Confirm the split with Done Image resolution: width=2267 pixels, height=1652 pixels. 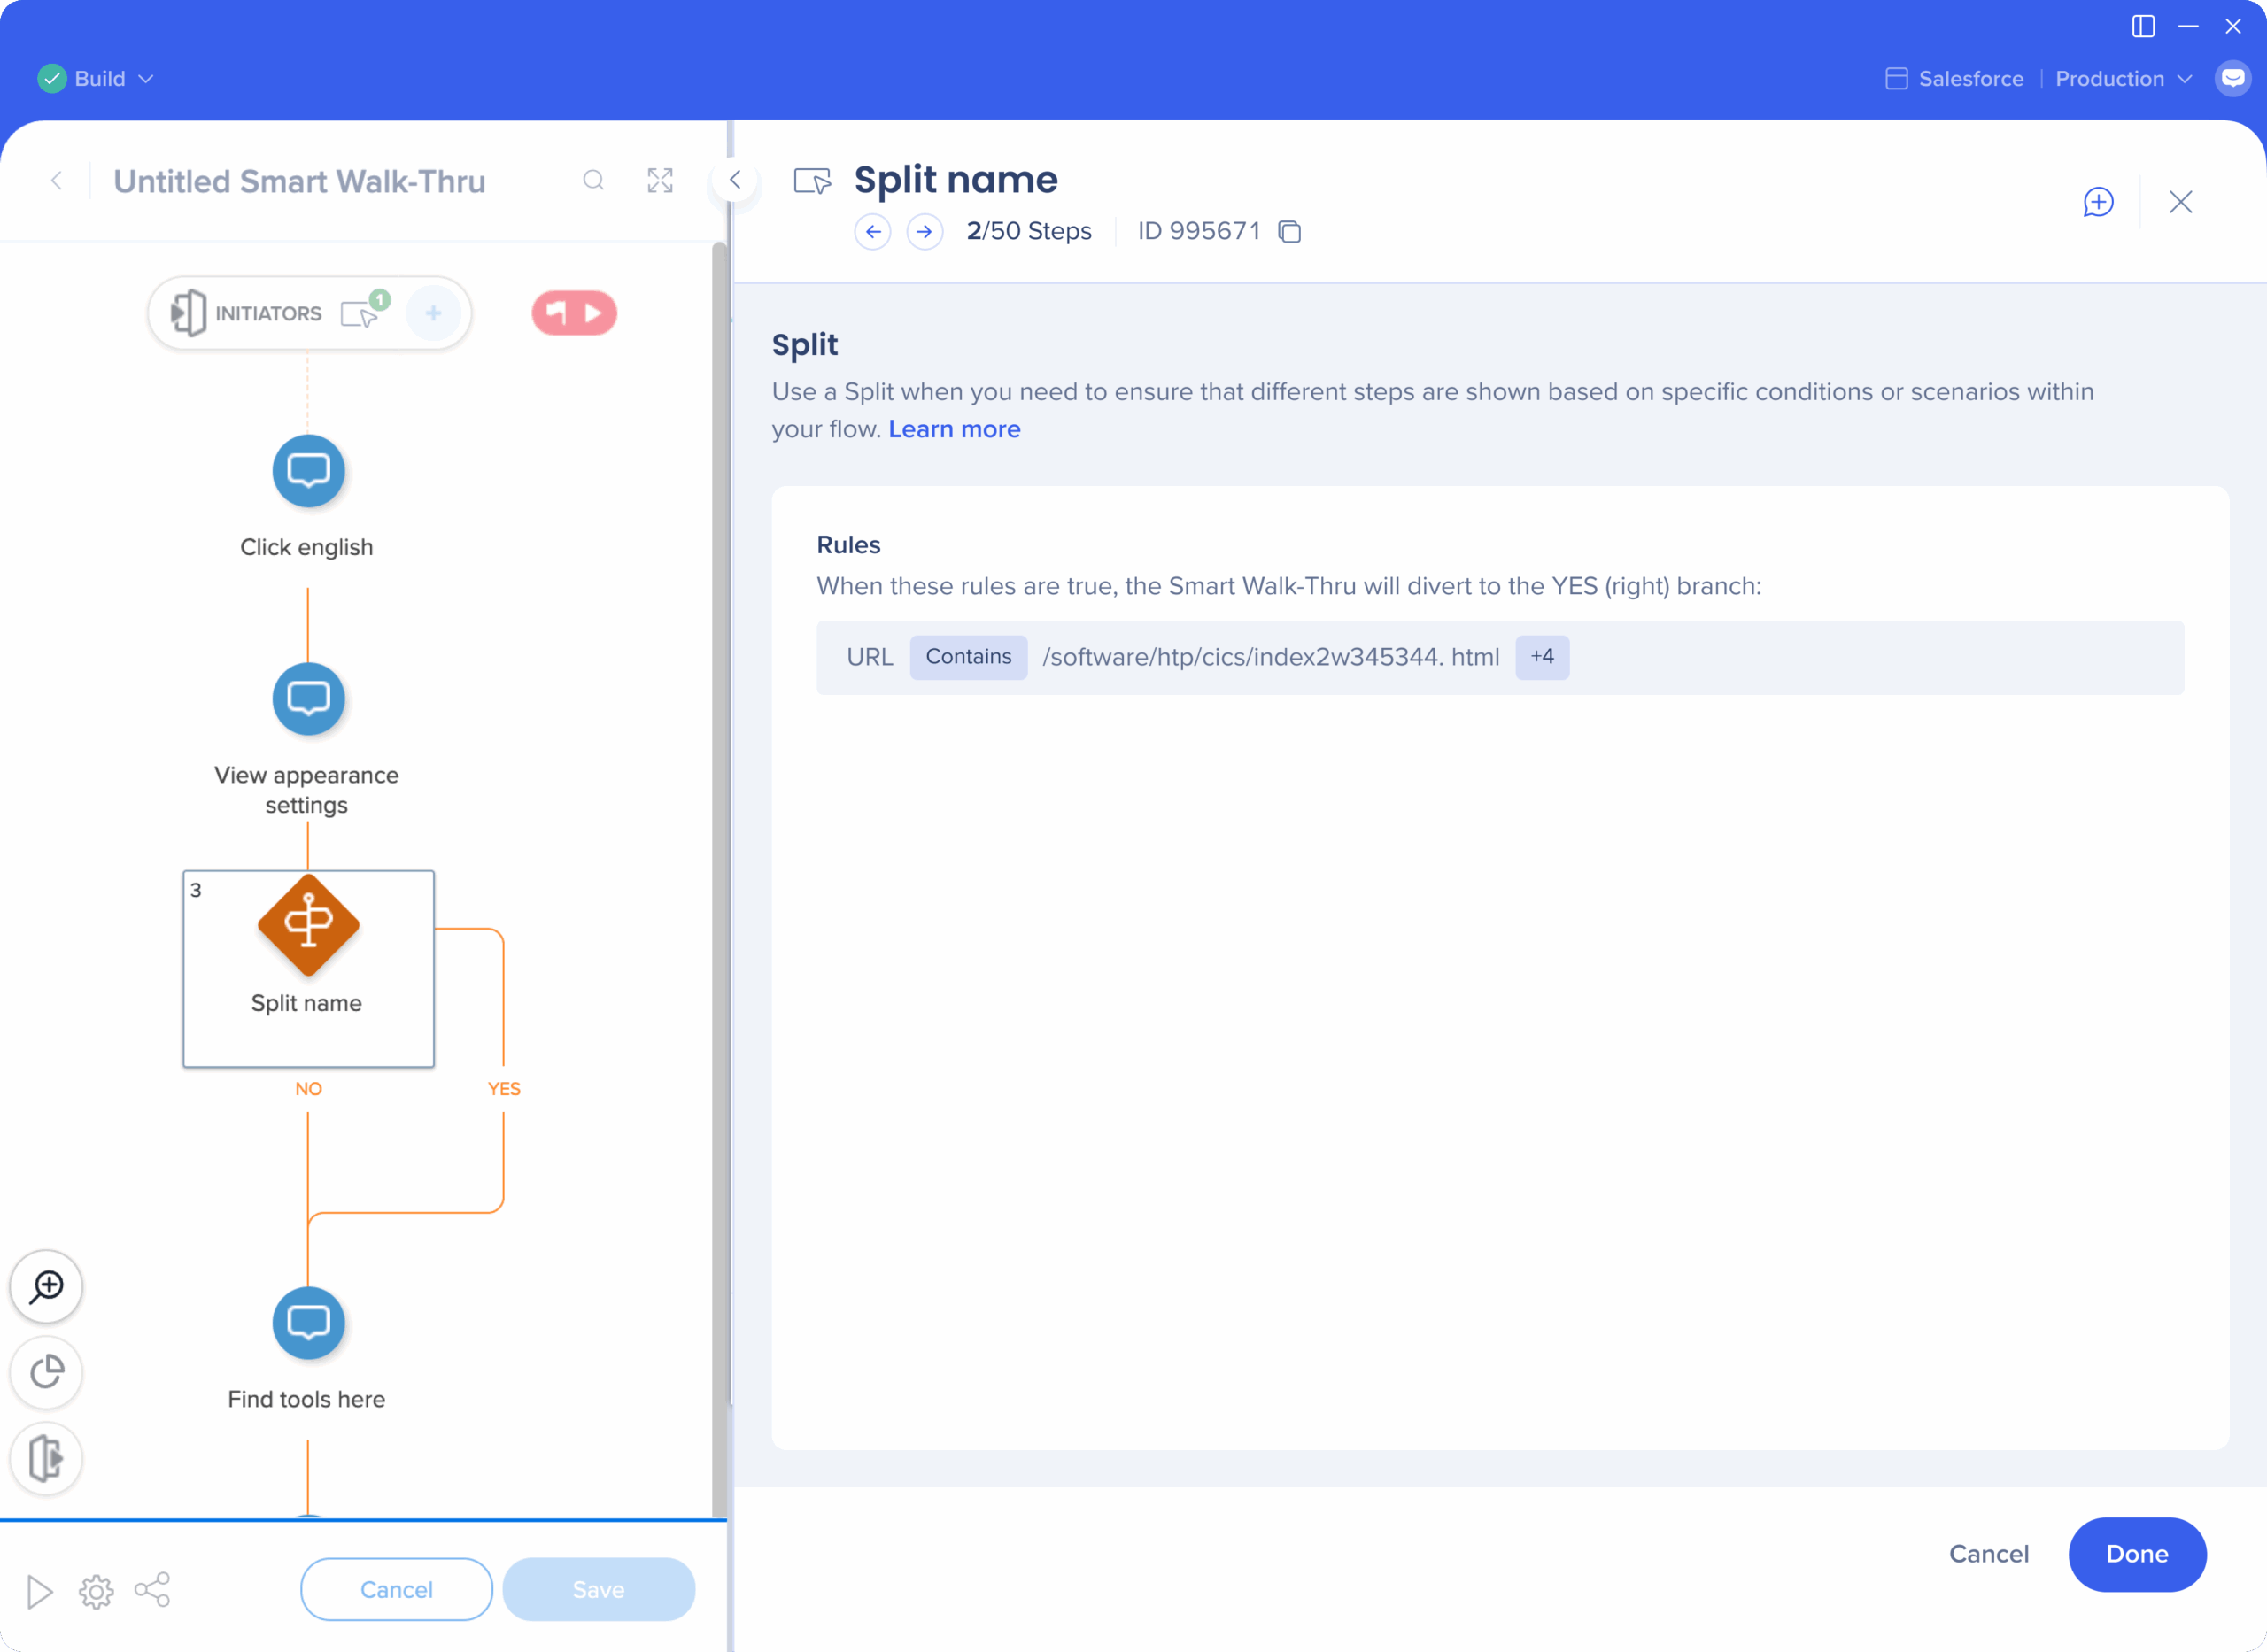(x=2137, y=1554)
